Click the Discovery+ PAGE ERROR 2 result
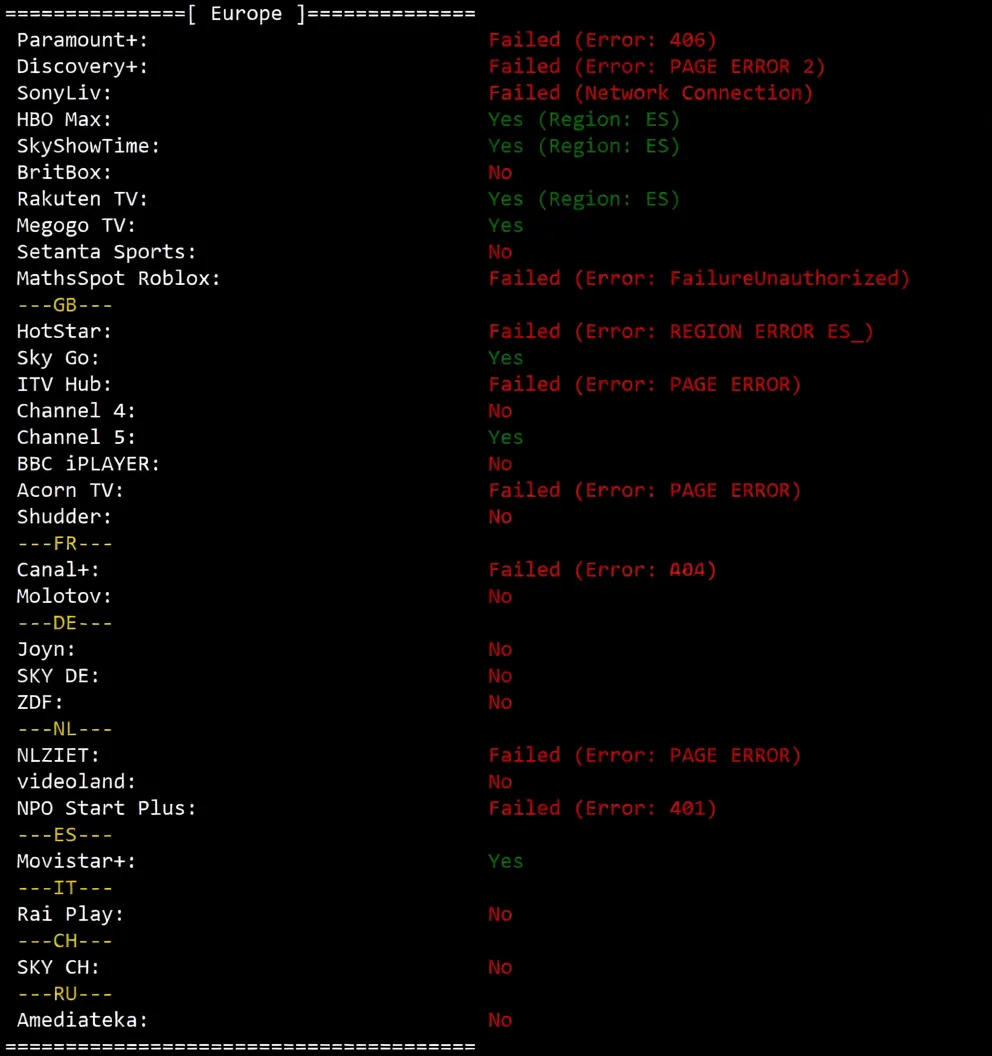This screenshot has height=1056, width=992. tap(657, 67)
